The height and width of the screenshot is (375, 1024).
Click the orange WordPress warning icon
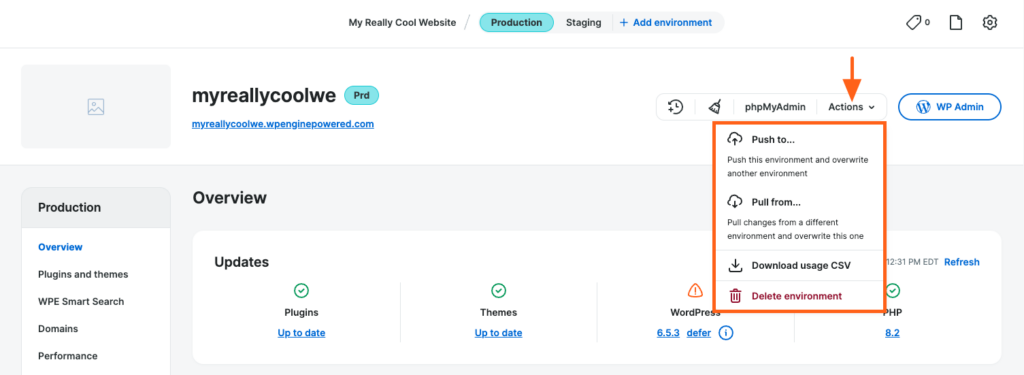pos(695,290)
